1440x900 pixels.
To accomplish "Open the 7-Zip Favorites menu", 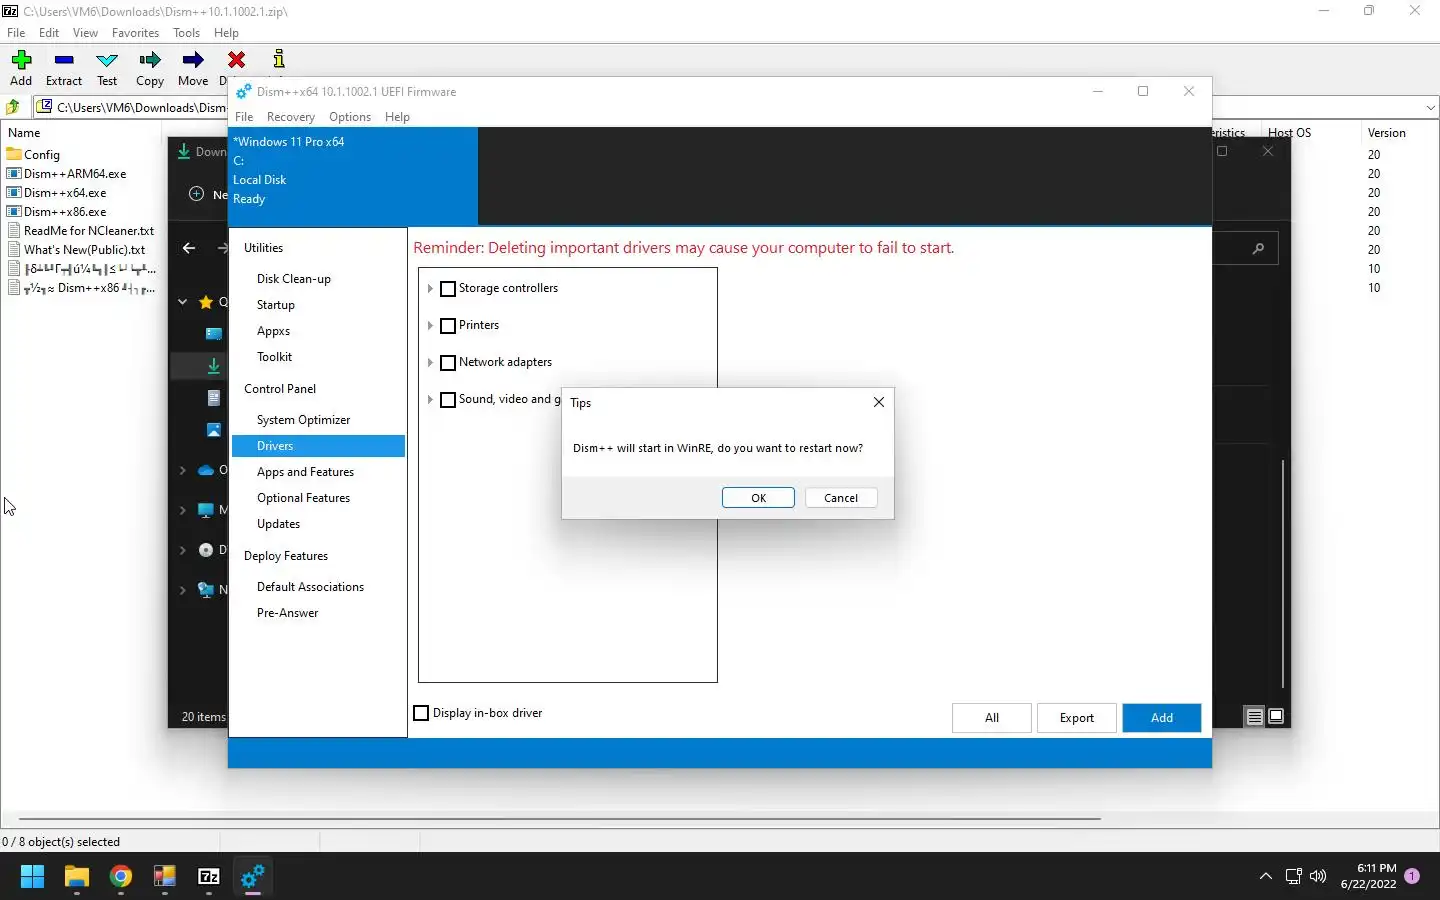I will [135, 33].
